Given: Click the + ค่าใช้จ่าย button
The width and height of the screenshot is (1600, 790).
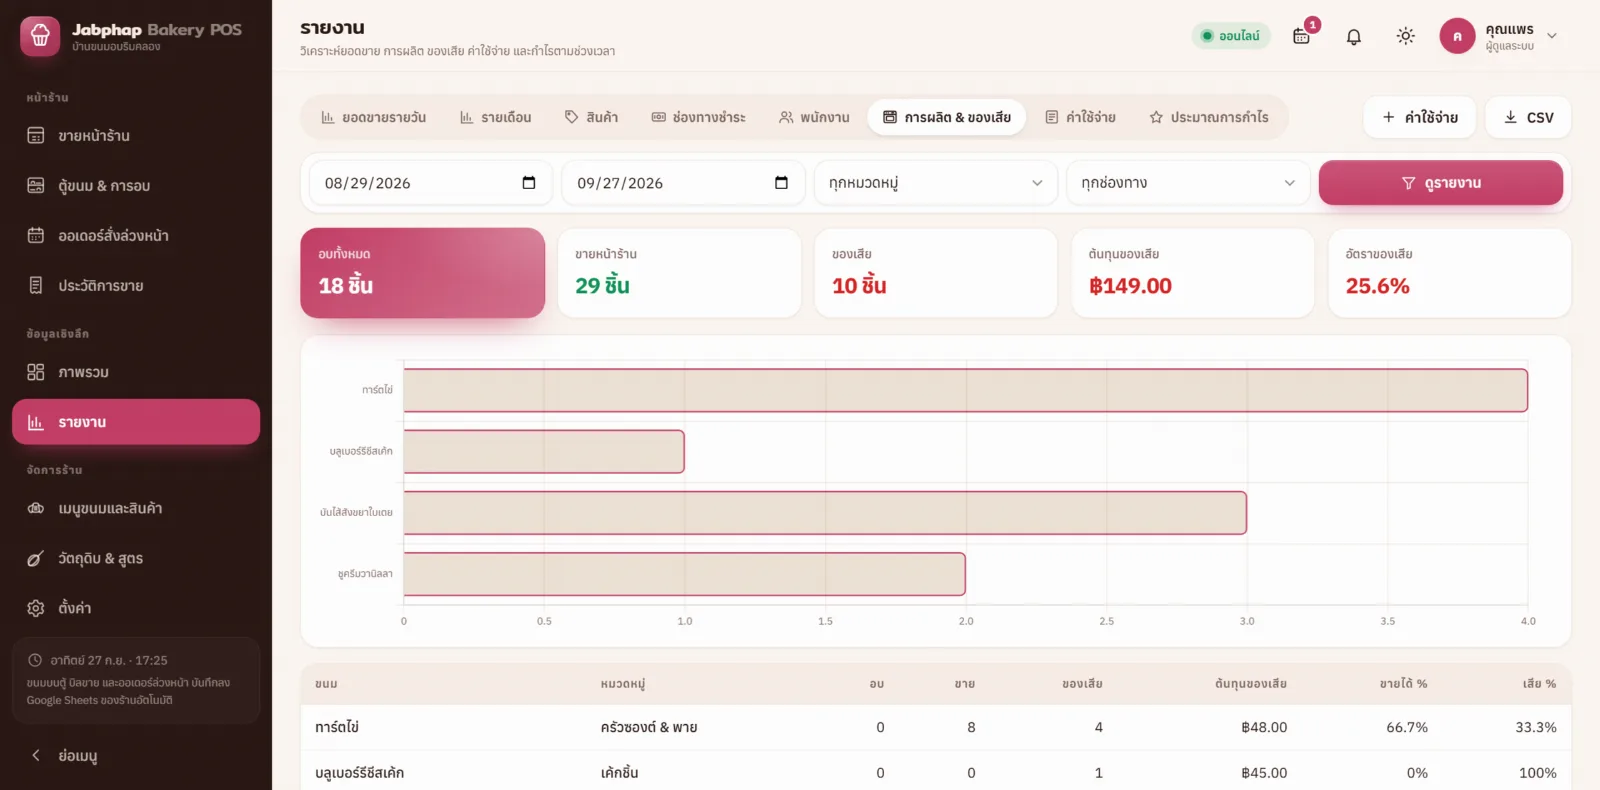Looking at the screenshot, I should tap(1420, 117).
